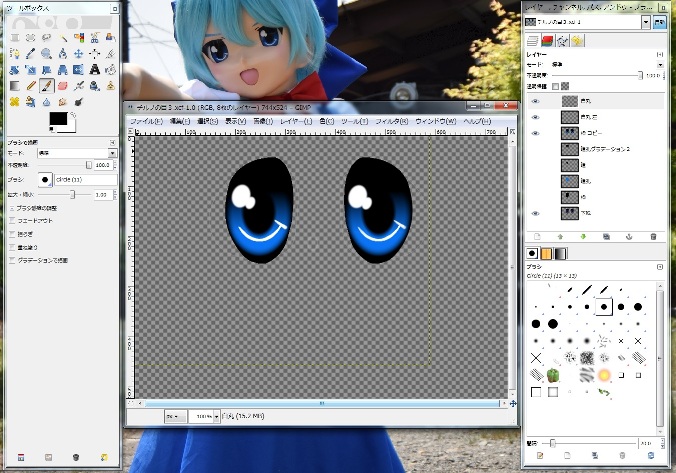Create a new layer icon
Screen dimensions: 676x473
click(x=537, y=237)
